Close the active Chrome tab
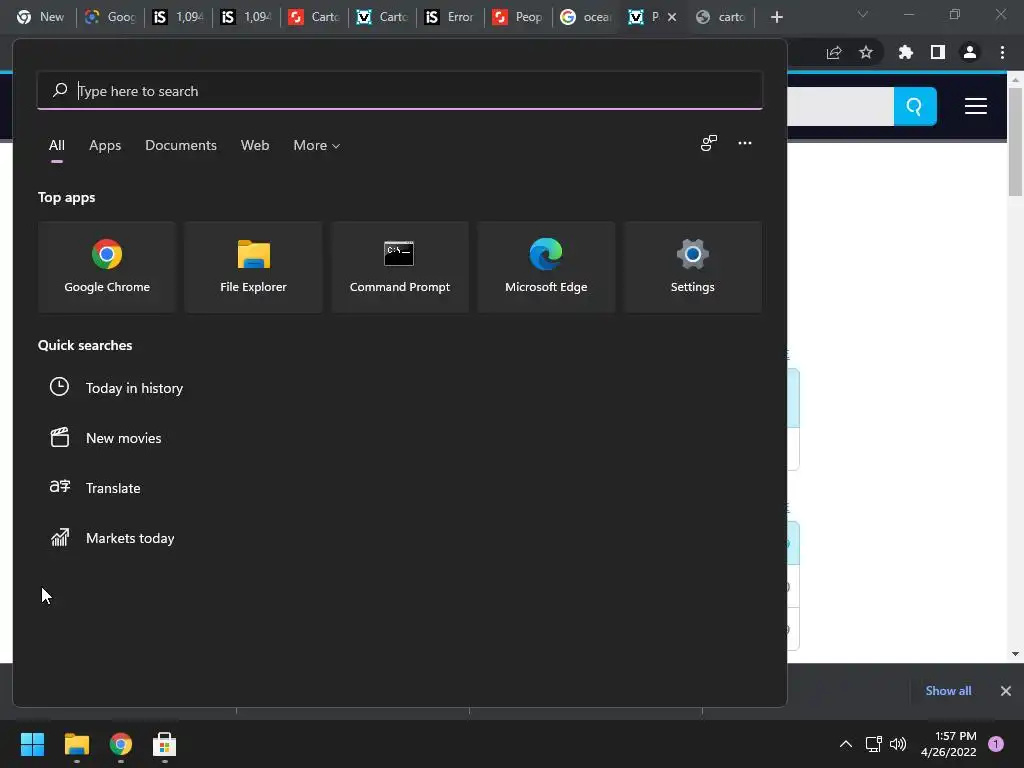The height and width of the screenshot is (768, 1024). pyautogui.click(x=672, y=17)
